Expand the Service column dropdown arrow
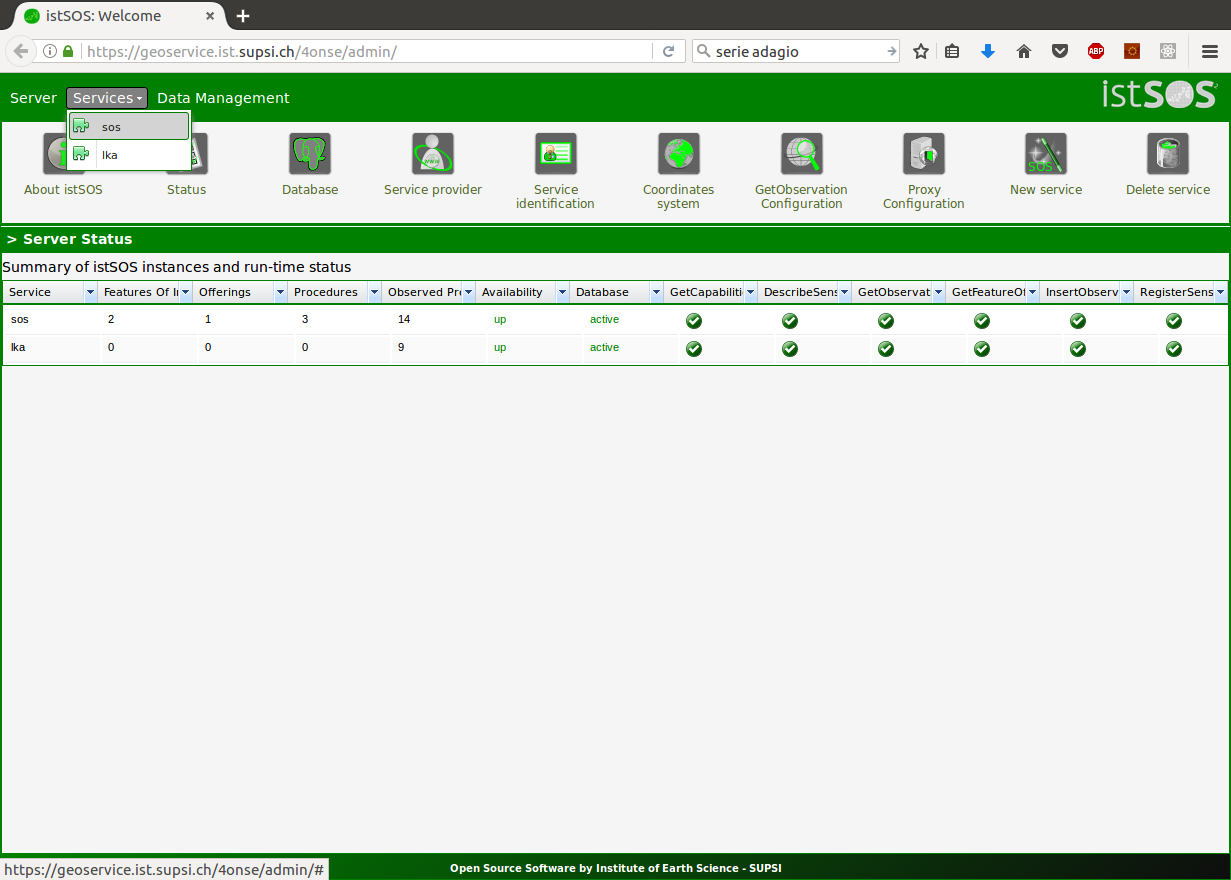 click(91, 293)
